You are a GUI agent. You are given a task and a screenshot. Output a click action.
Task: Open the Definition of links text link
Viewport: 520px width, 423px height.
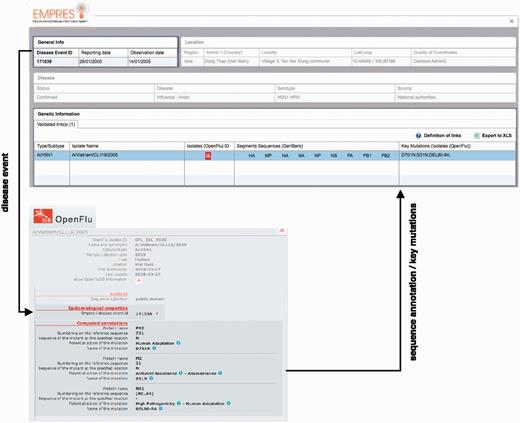[442, 136]
